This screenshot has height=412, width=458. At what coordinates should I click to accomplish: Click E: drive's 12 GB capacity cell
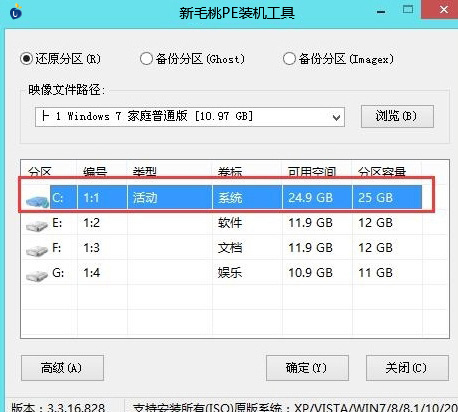tap(375, 223)
